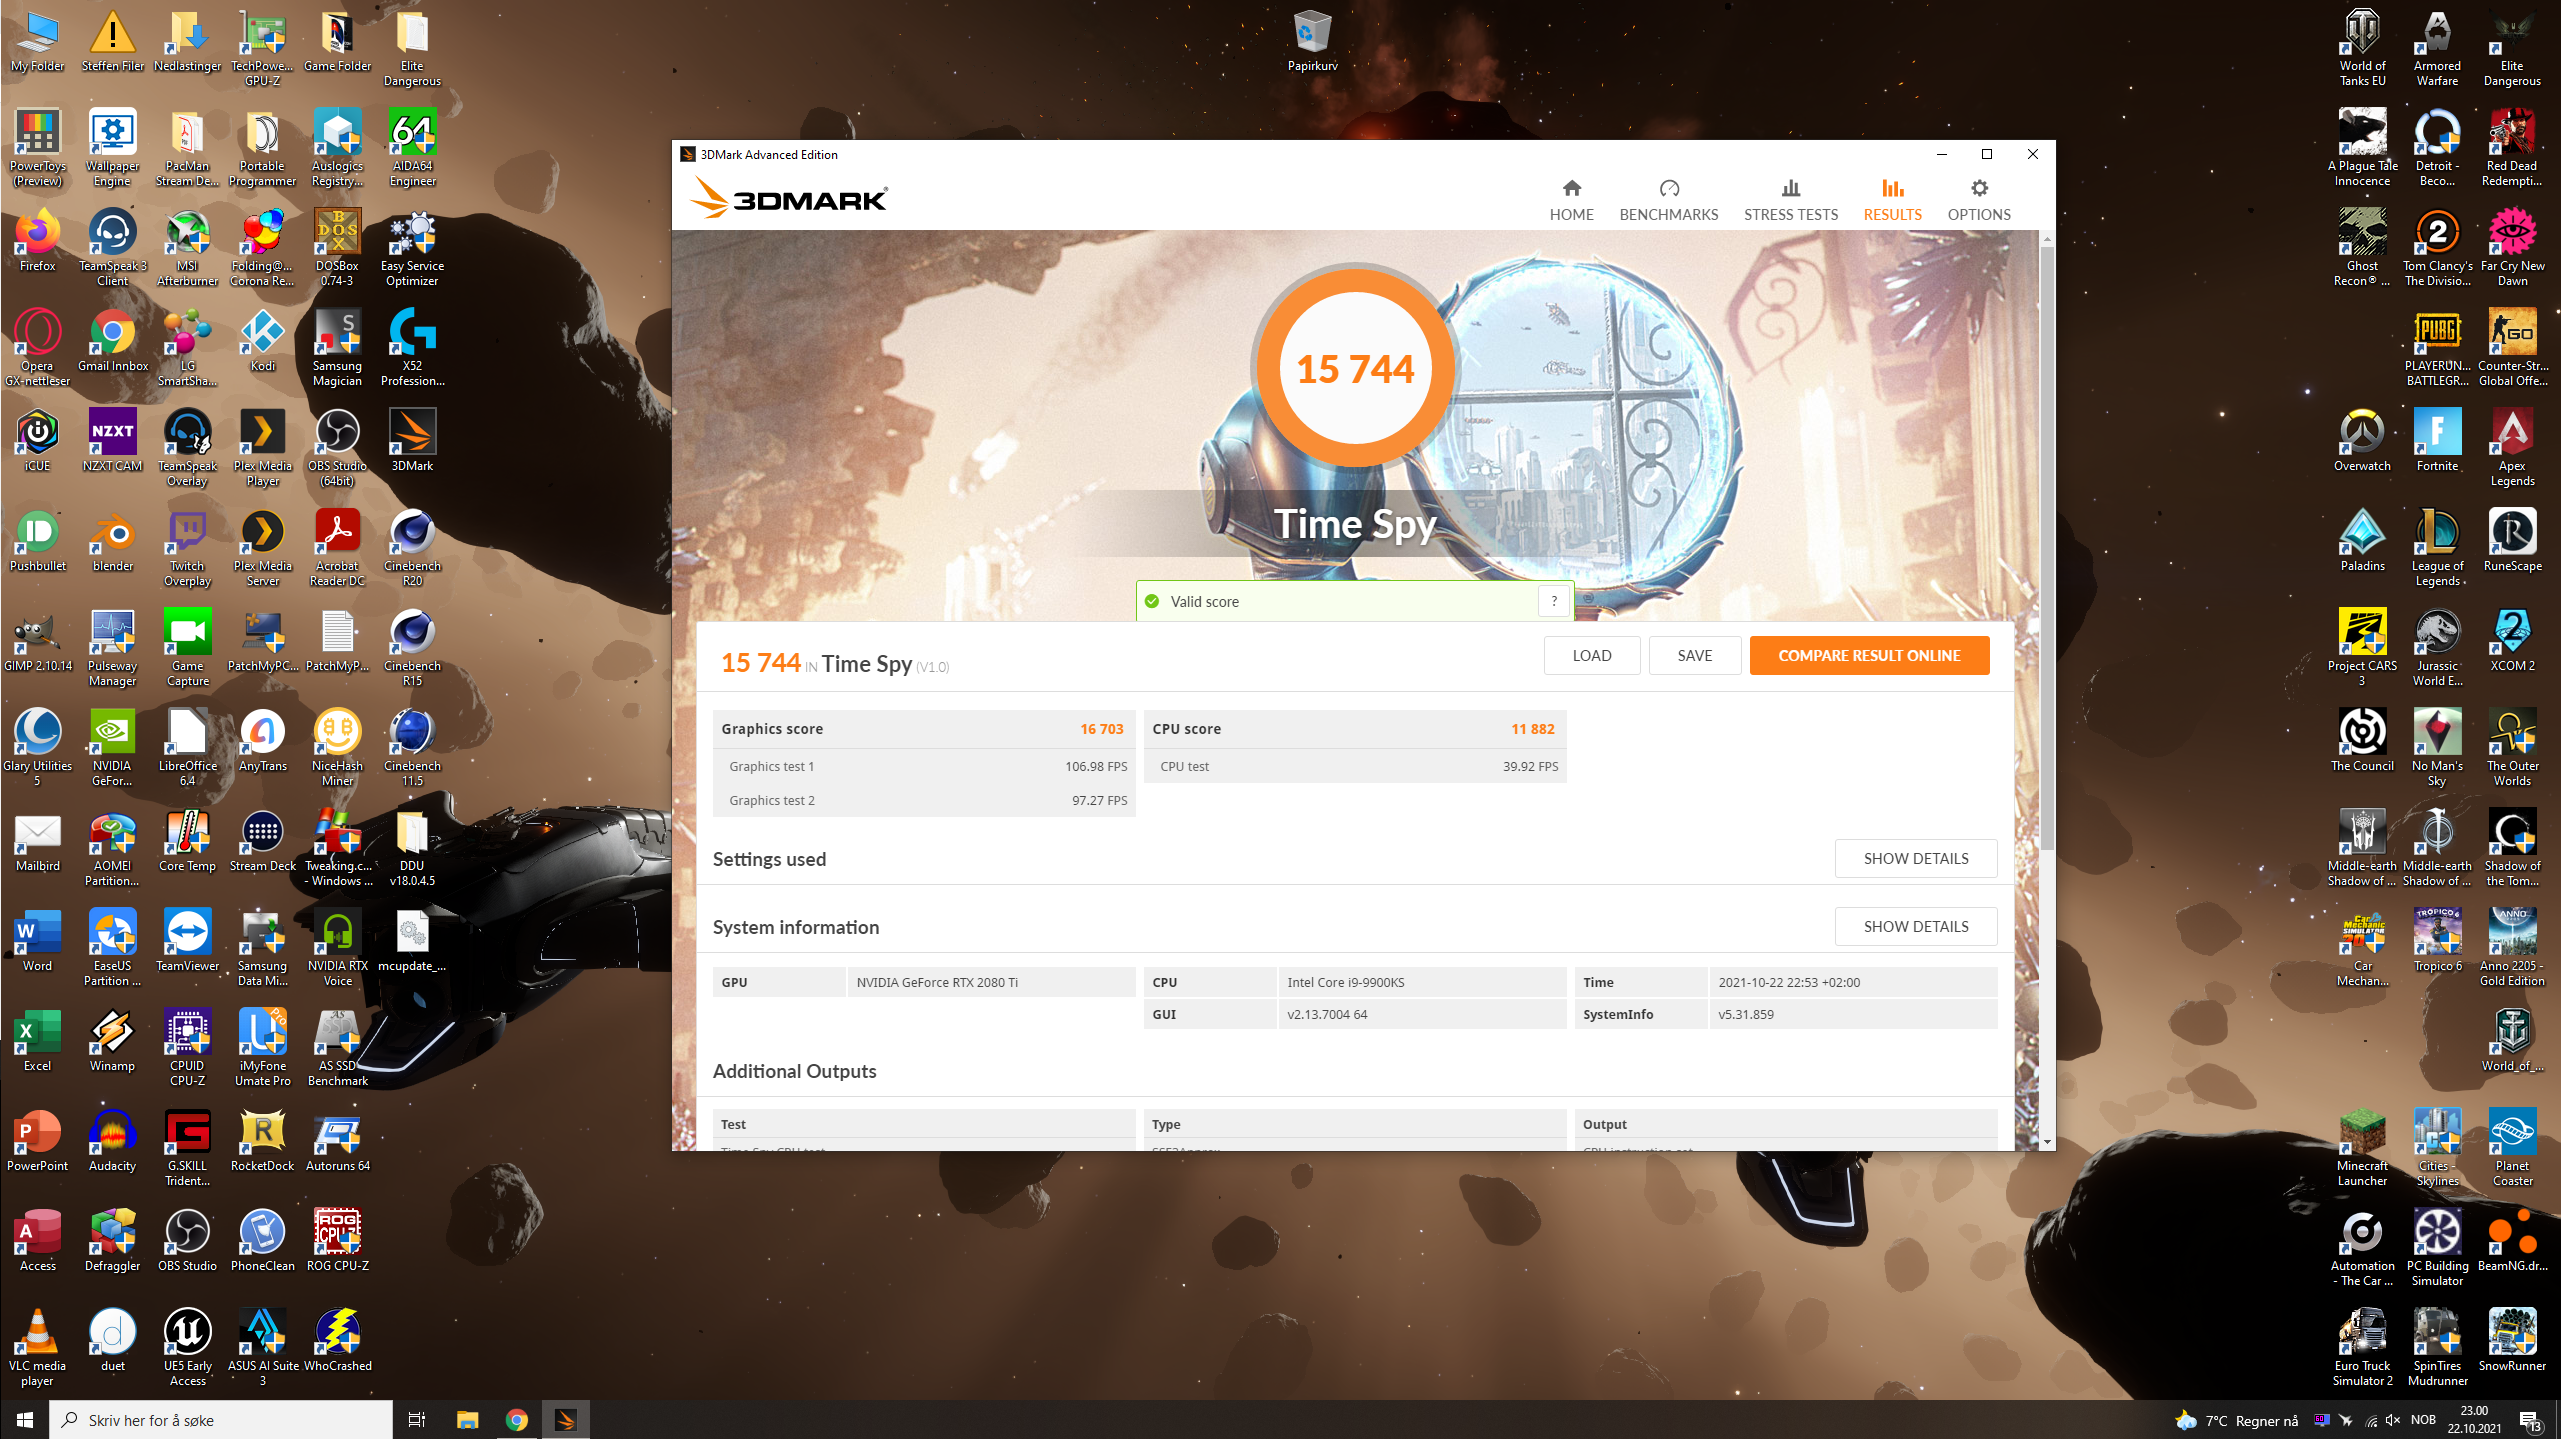Open NiceHash Miner desktop icon
Viewport: 2561px width, 1439px height.
coord(337,748)
